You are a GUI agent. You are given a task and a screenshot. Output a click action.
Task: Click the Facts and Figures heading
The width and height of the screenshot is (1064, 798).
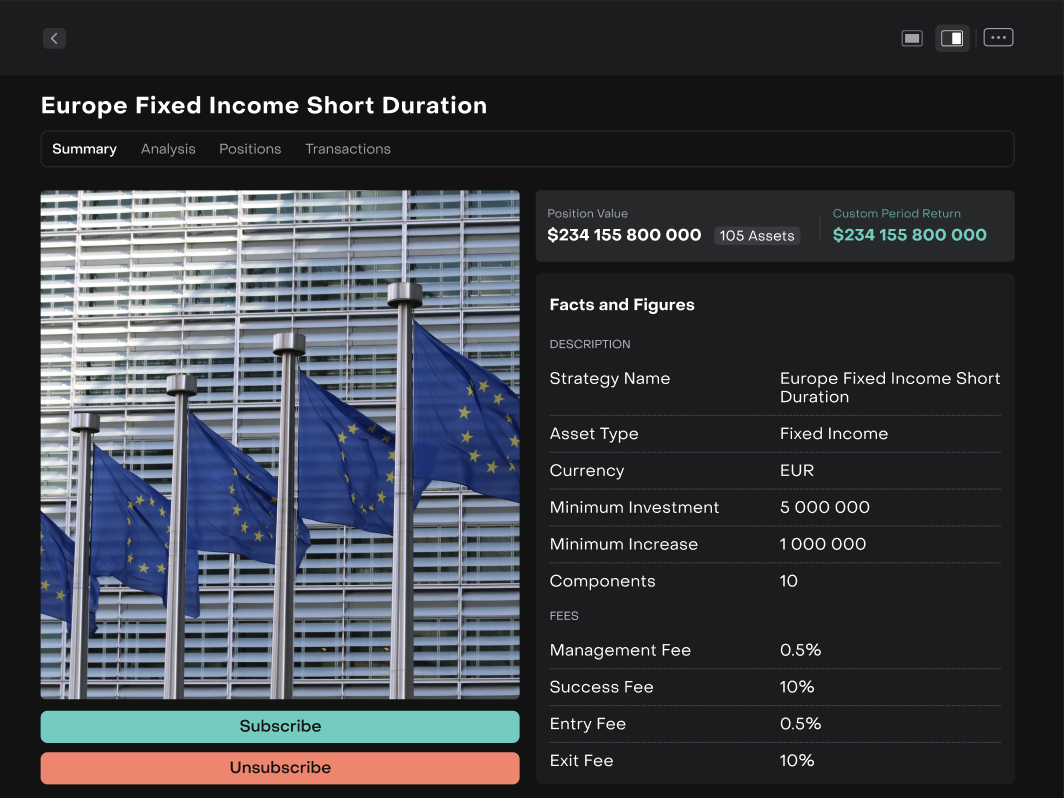point(622,305)
